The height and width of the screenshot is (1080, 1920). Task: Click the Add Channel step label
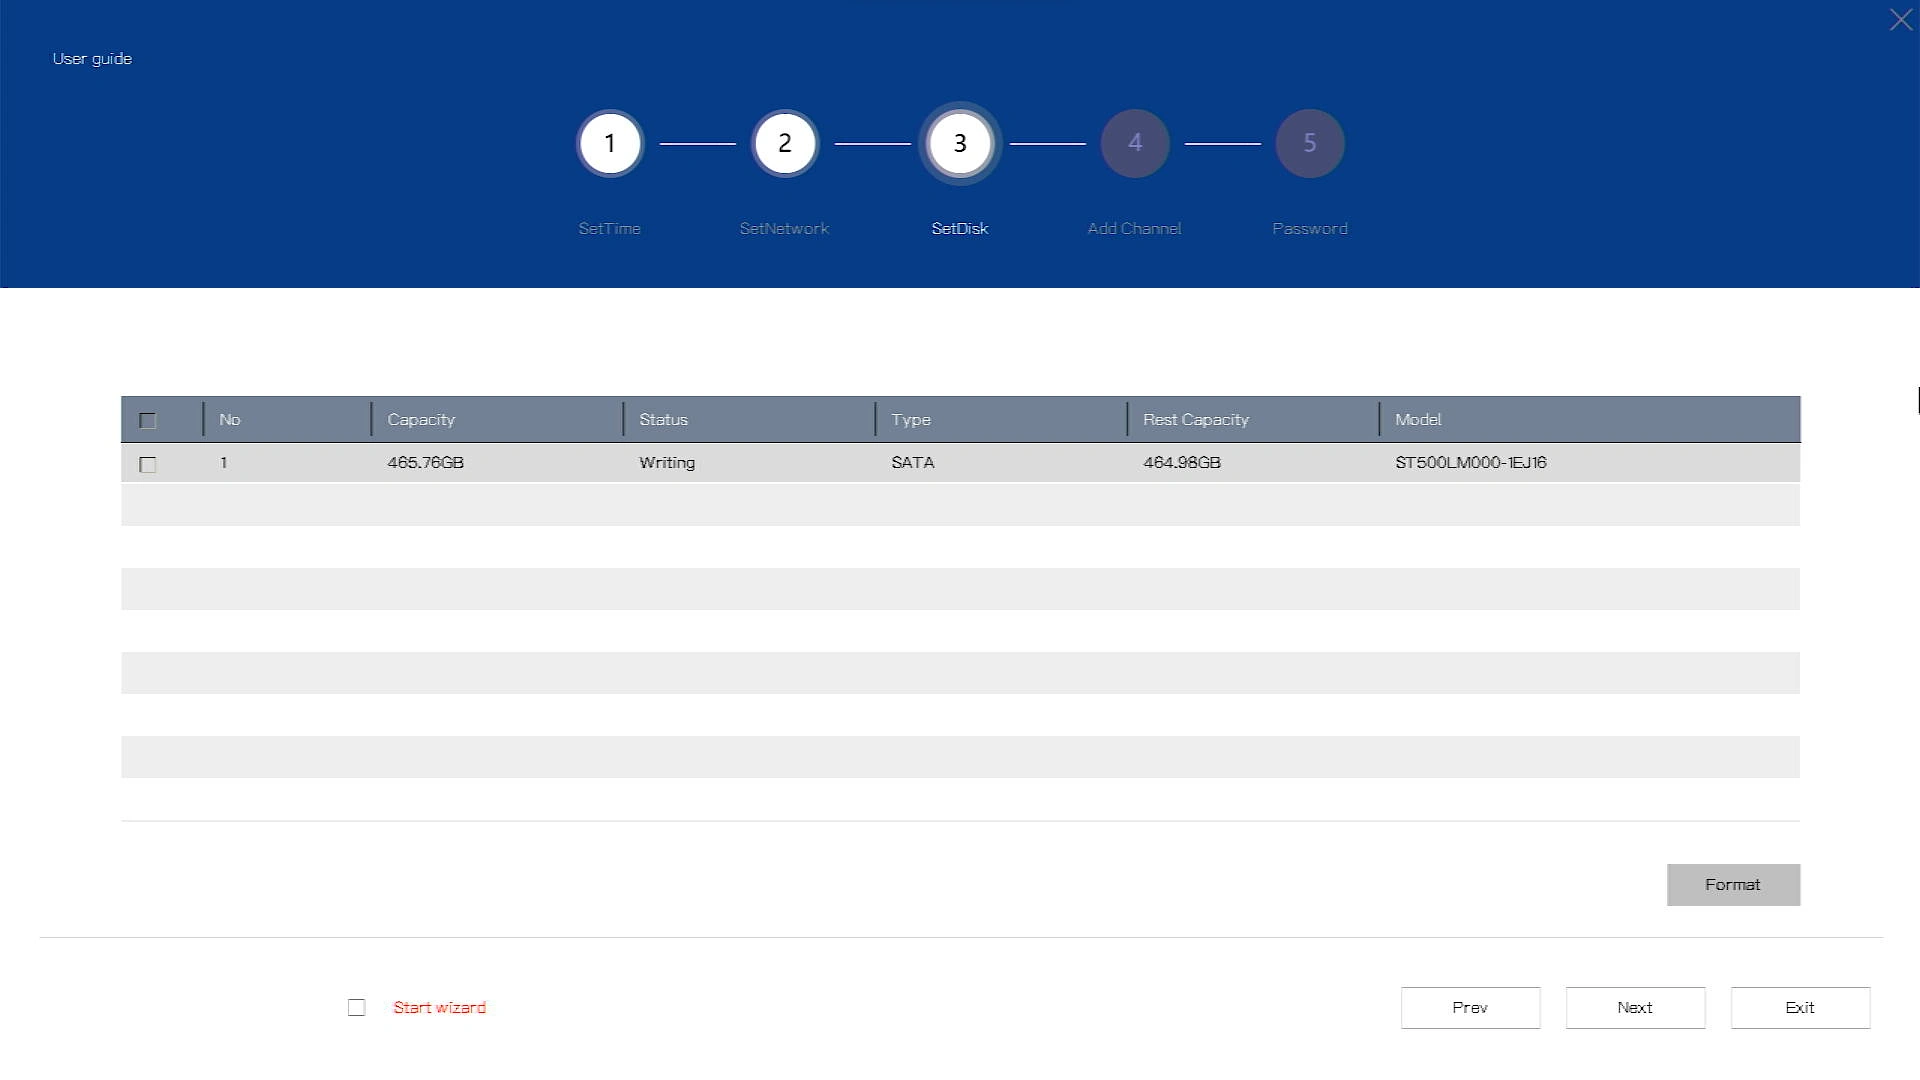pos(1134,229)
